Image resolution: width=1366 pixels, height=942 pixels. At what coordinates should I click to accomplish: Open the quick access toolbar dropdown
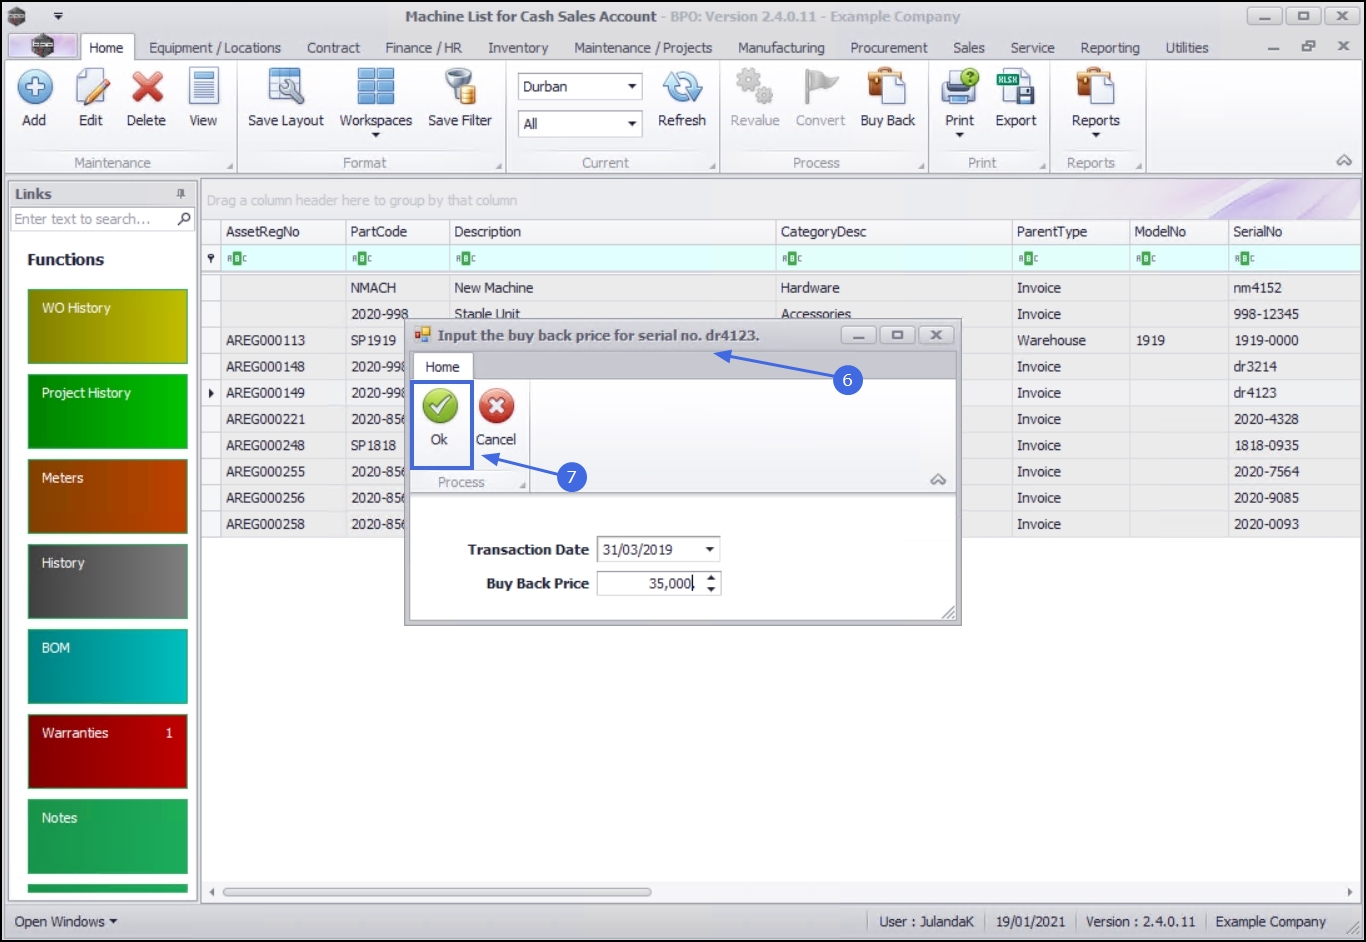58,16
